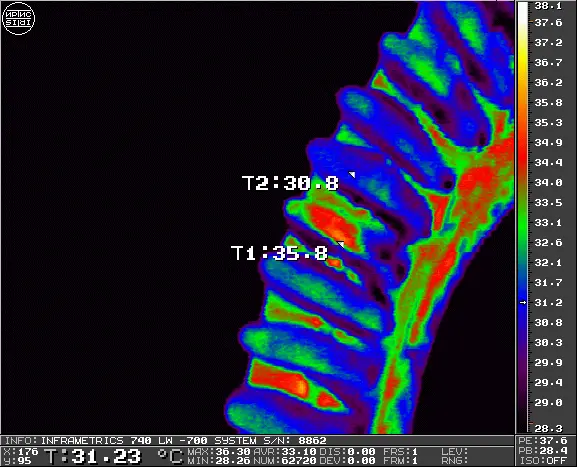Click the IRIS logo in top-left corner
The width and height of the screenshot is (577, 467).
point(18,18)
